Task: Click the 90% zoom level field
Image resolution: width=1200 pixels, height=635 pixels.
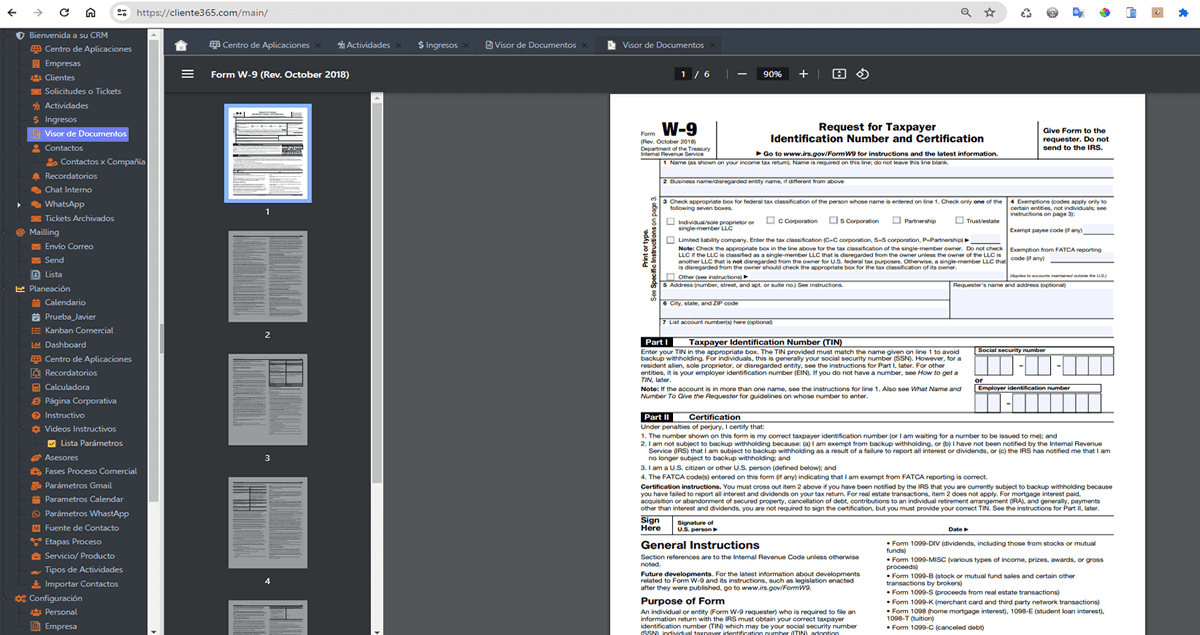Action: click(x=772, y=74)
